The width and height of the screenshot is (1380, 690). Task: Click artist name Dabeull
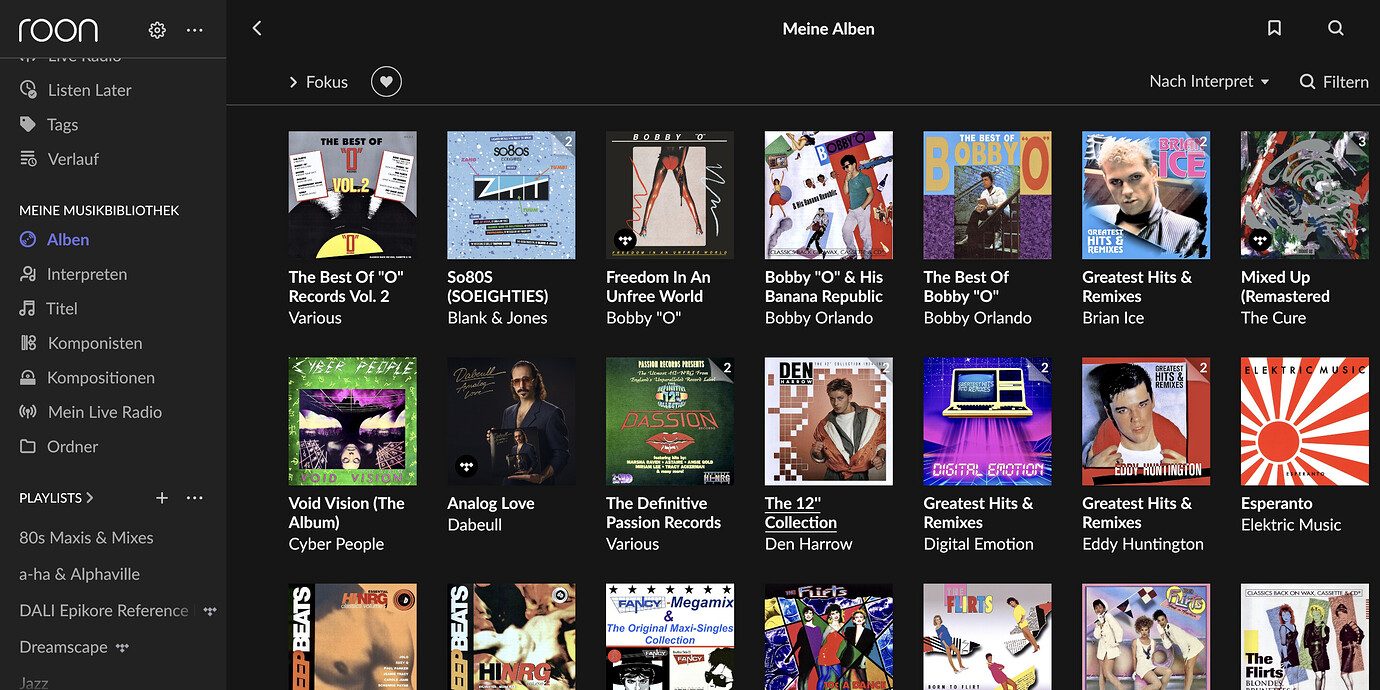pos(475,525)
